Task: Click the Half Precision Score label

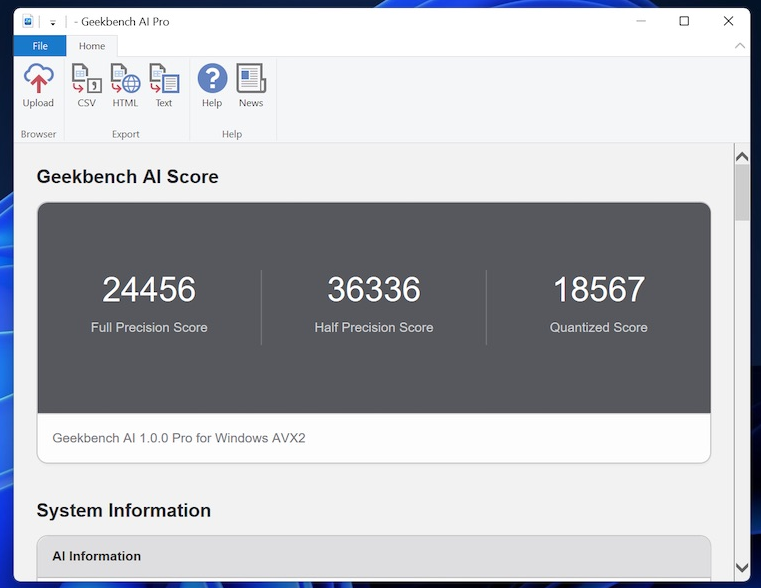Action: 374,327
